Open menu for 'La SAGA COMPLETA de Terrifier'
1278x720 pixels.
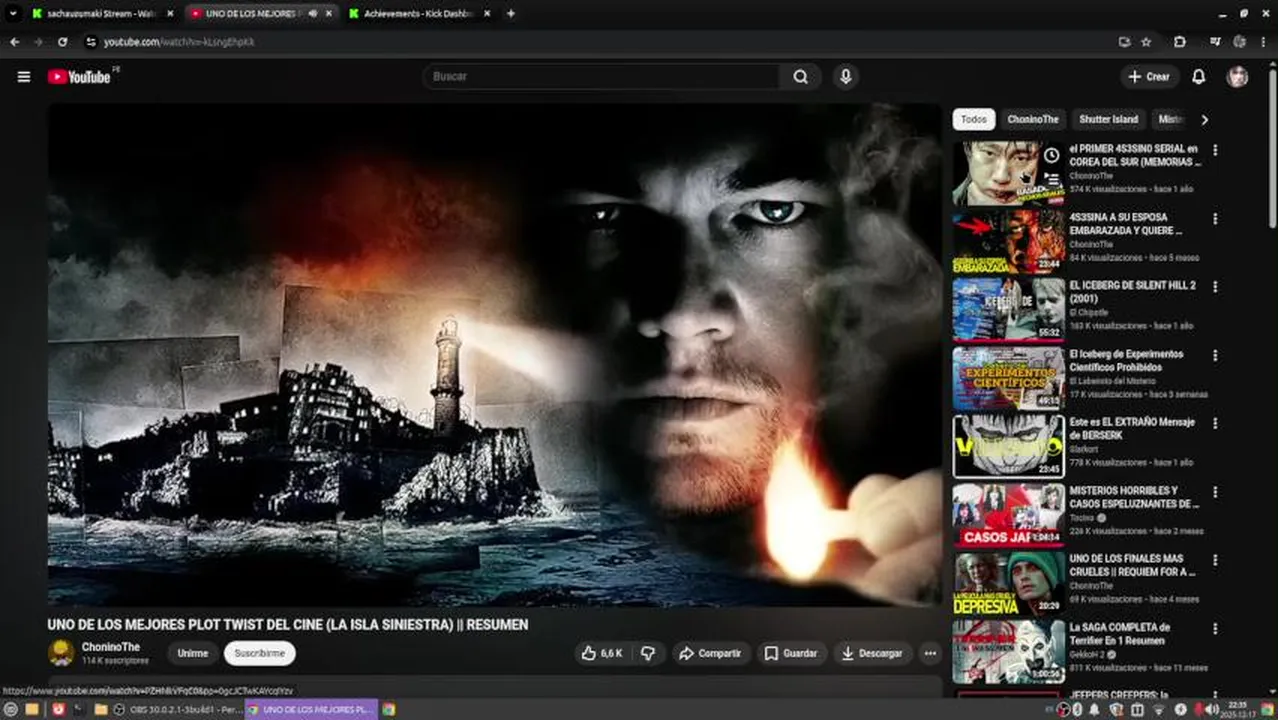coord(1216,628)
